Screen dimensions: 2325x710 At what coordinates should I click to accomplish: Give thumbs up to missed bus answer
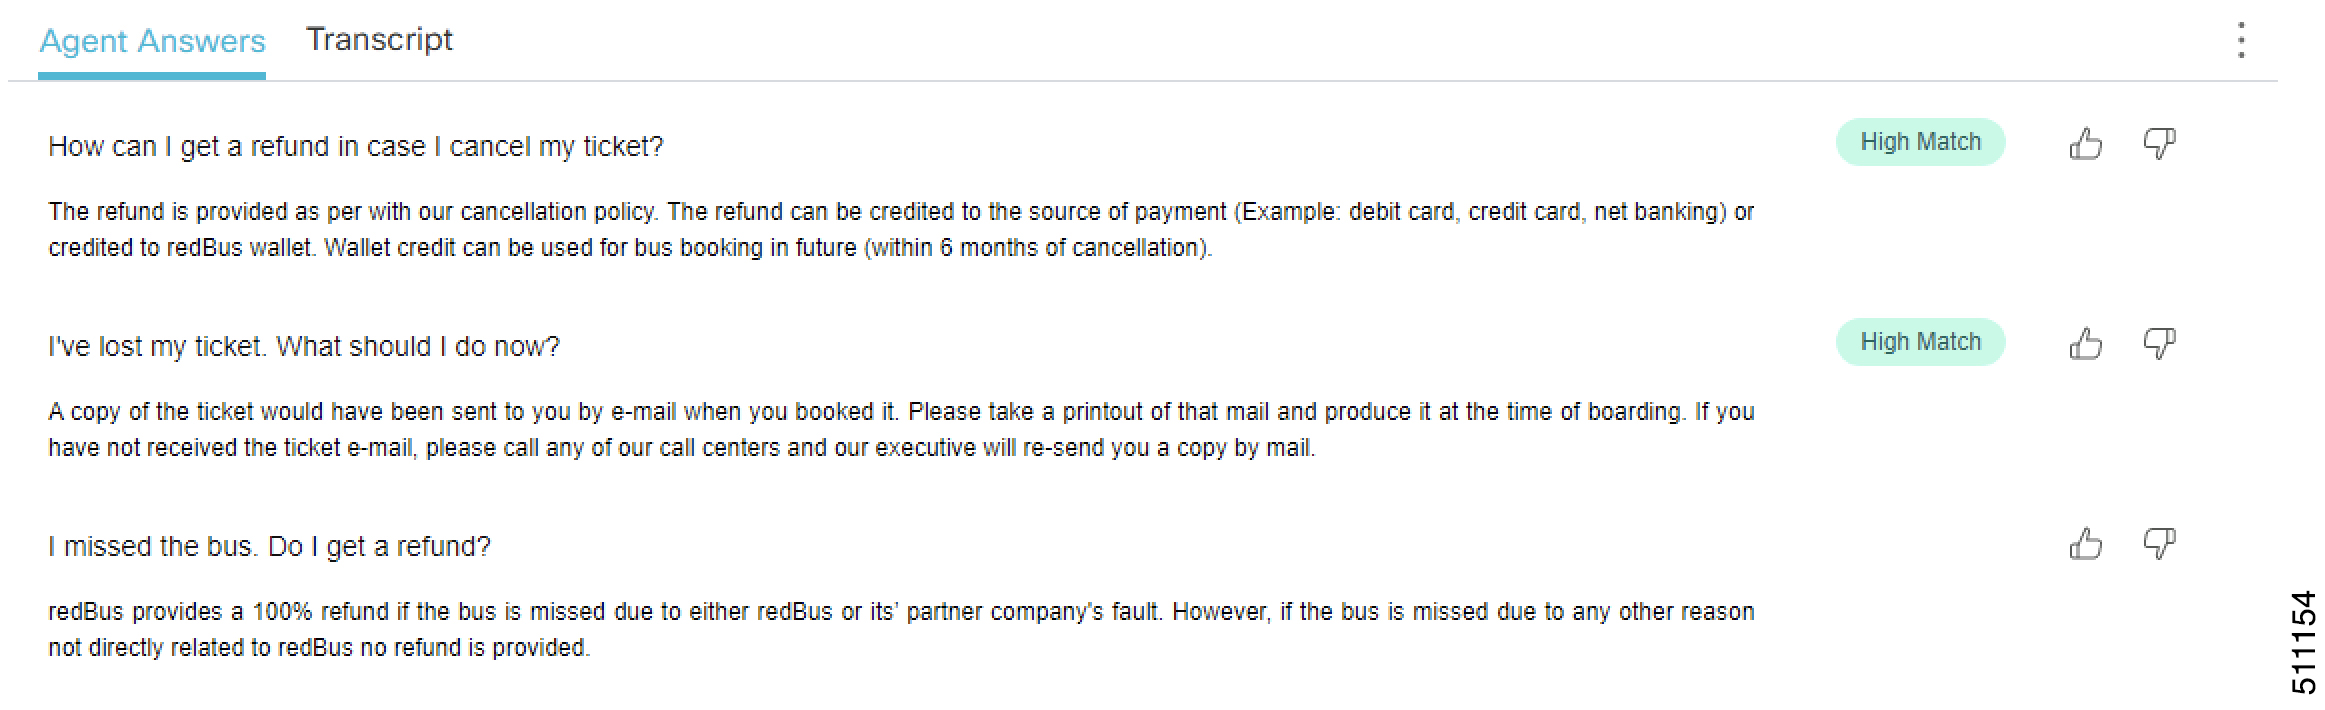coord(2085,544)
